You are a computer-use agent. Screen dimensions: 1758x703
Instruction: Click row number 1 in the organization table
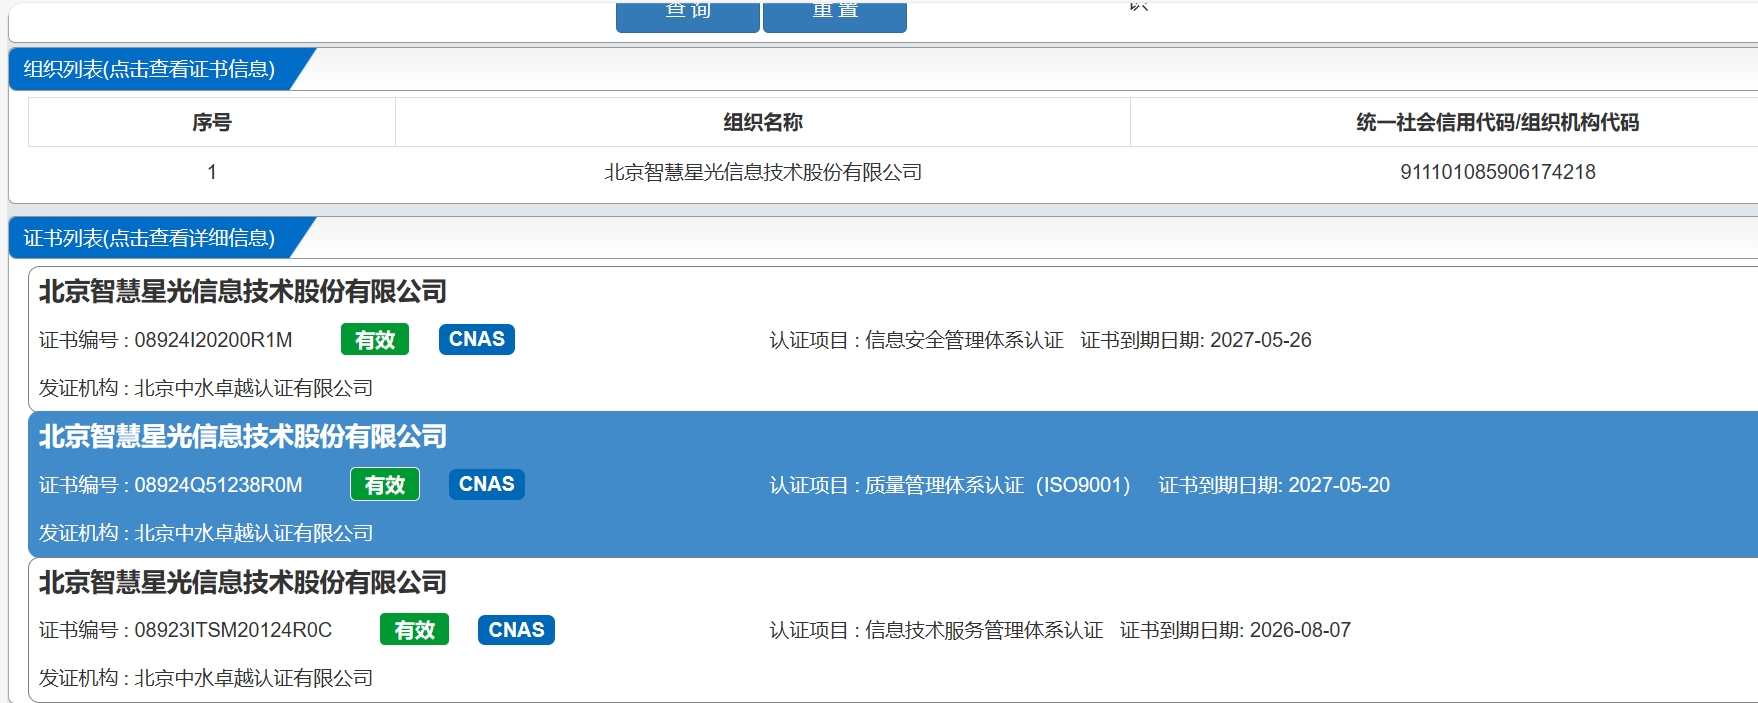click(212, 172)
